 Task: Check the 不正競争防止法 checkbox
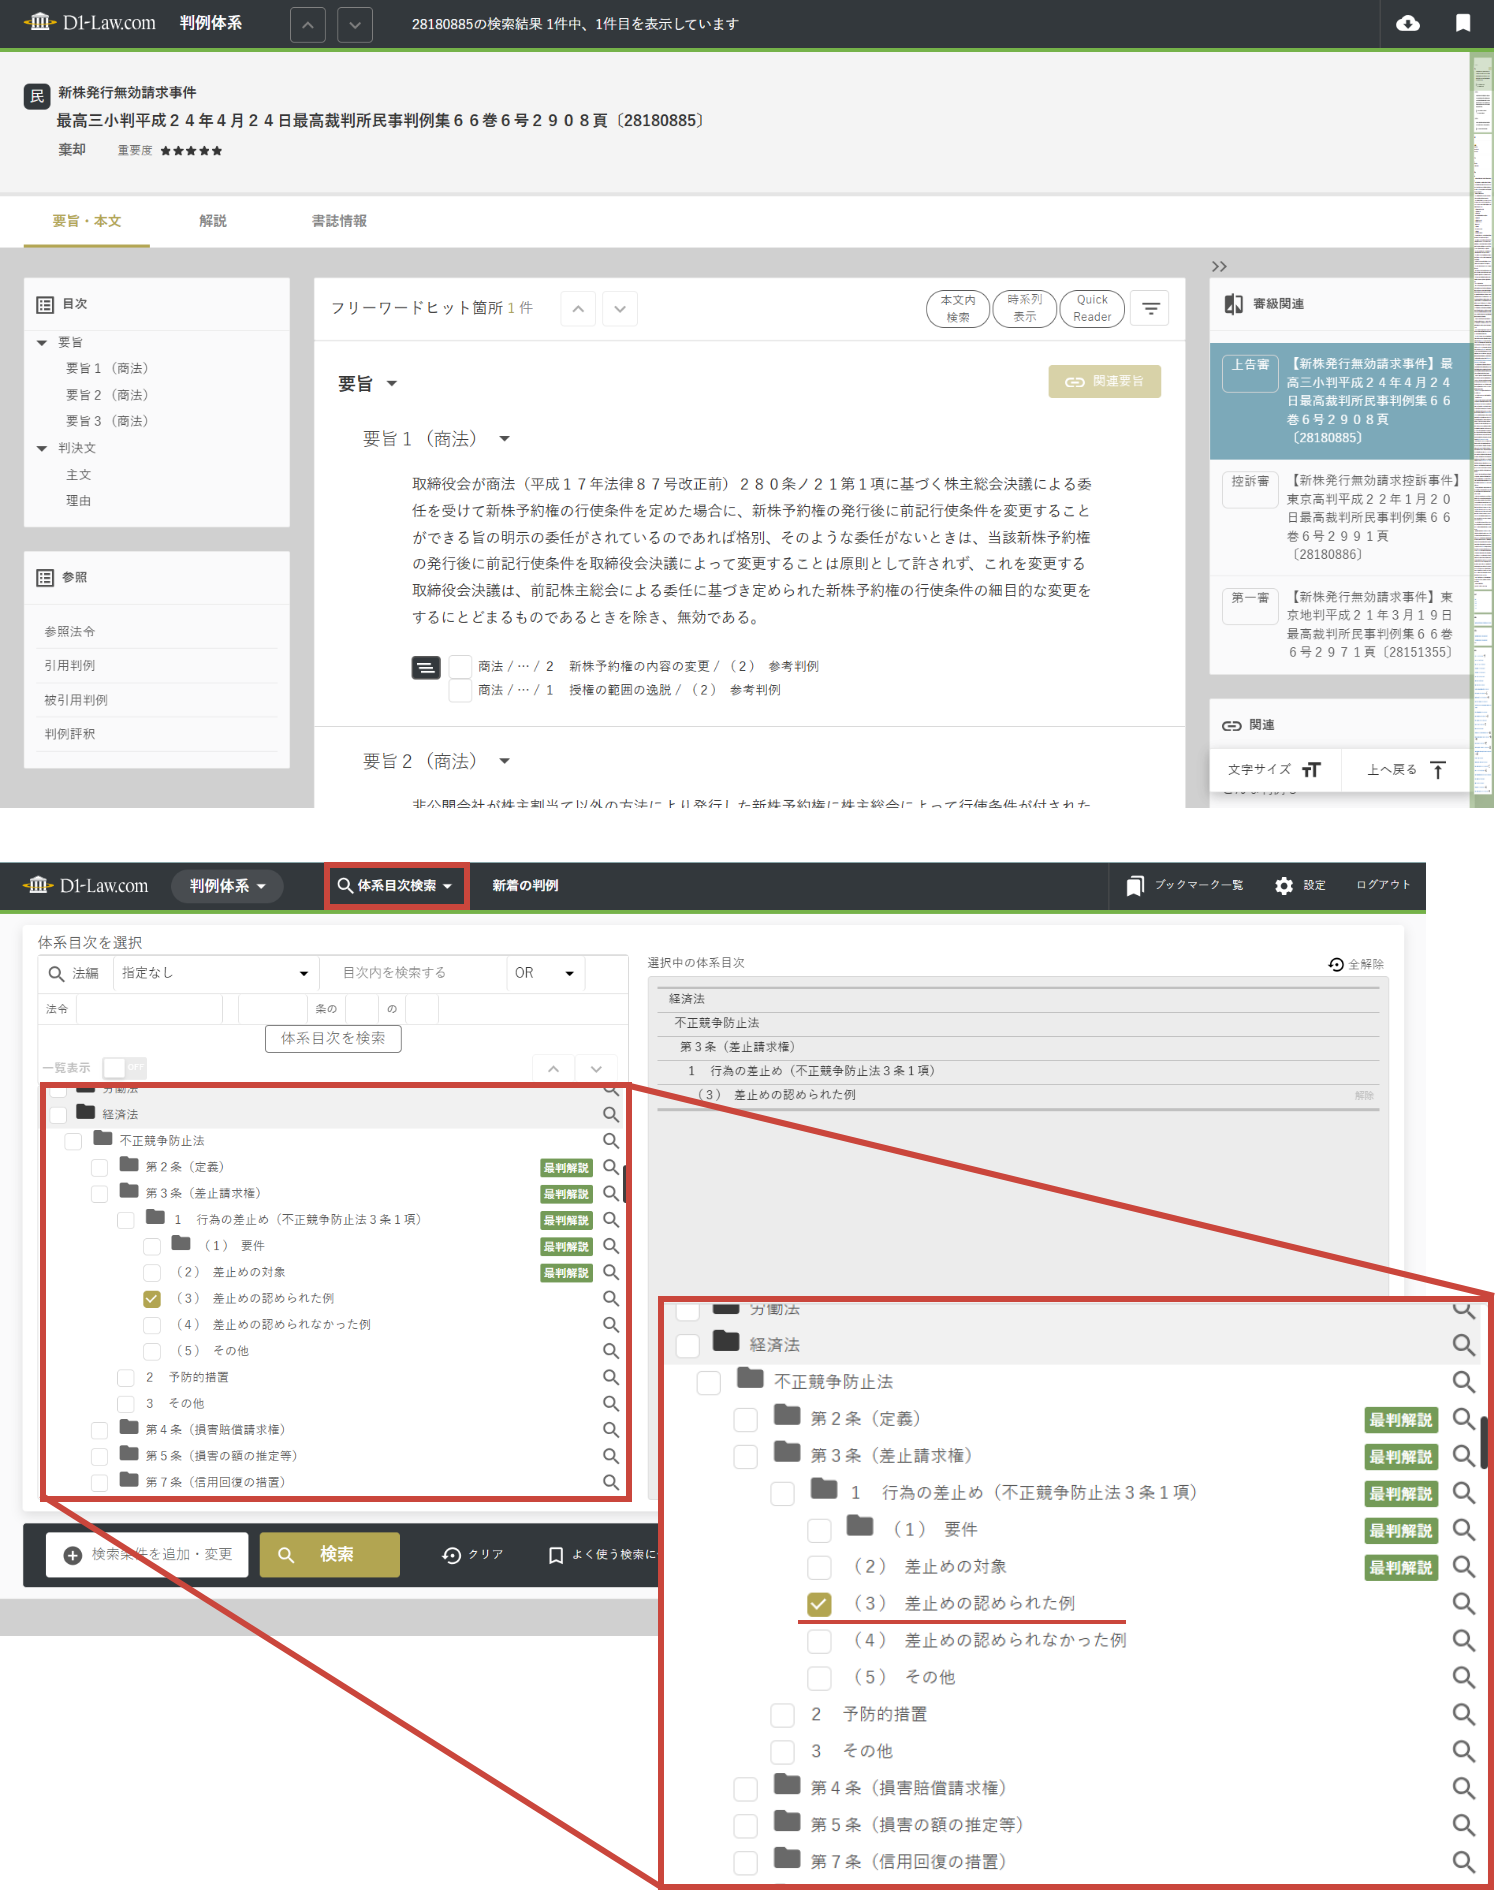tap(73, 1141)
